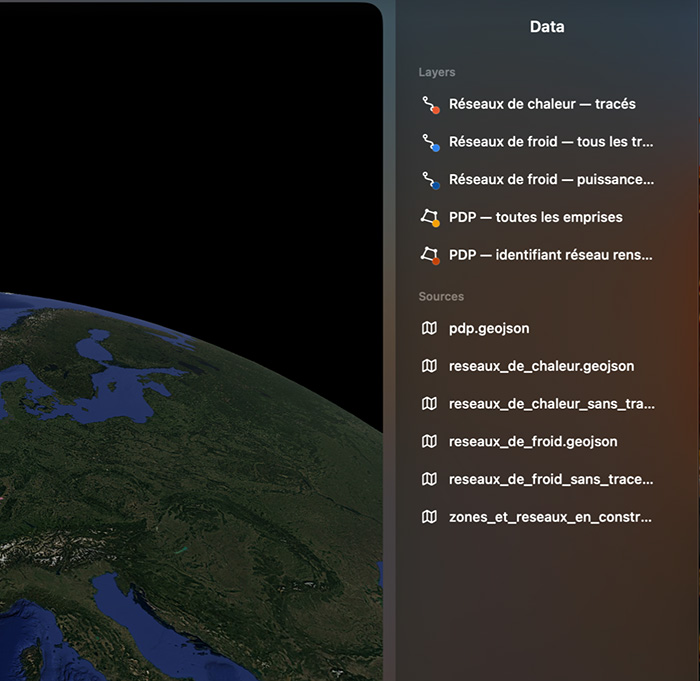This screenshot has width=700, height=681.
Task: Click map icon beside reseaux_de_froid.geojson
Action: 429,442
